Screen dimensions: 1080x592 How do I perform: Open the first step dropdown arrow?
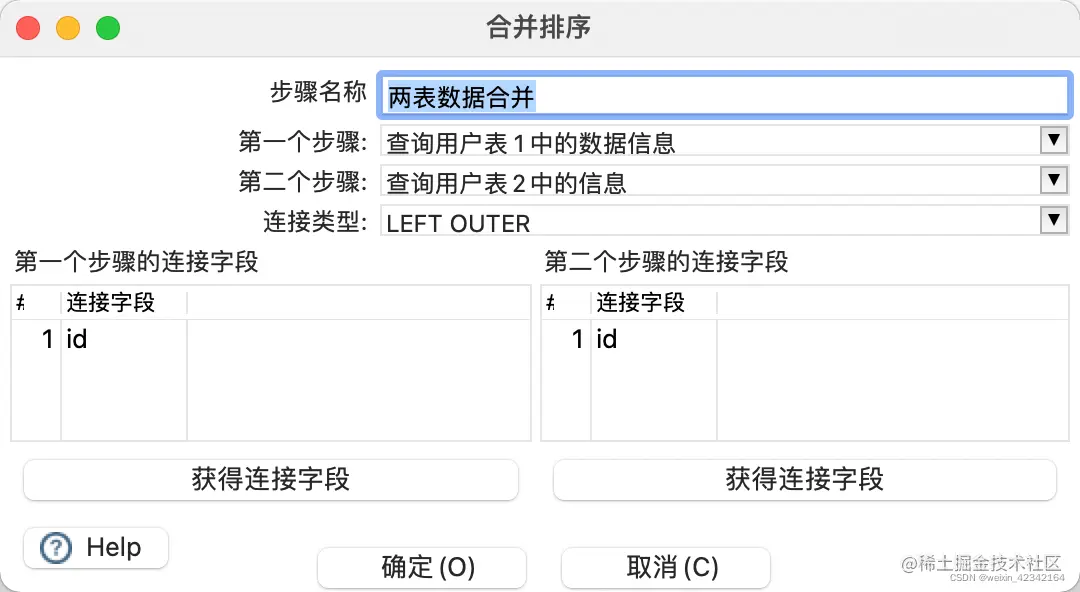[1053, 140]
